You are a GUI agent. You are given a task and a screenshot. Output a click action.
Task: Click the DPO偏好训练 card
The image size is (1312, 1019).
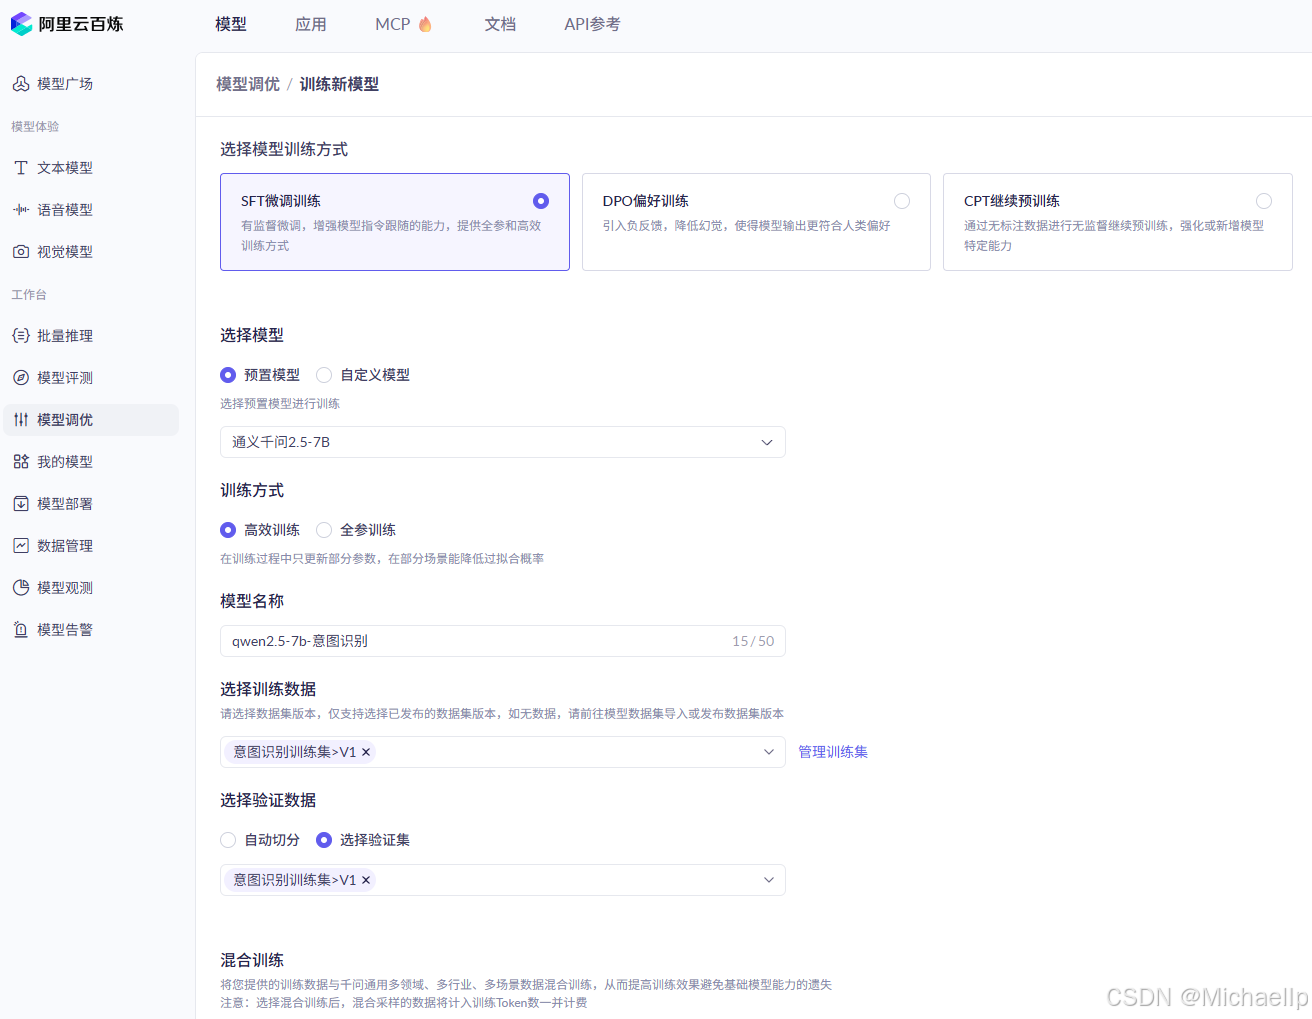[756, 222]
